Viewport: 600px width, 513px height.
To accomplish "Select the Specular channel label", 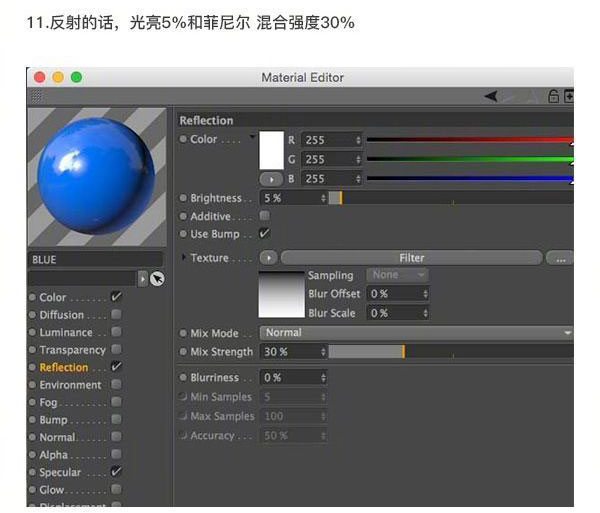I will (60, 472).
